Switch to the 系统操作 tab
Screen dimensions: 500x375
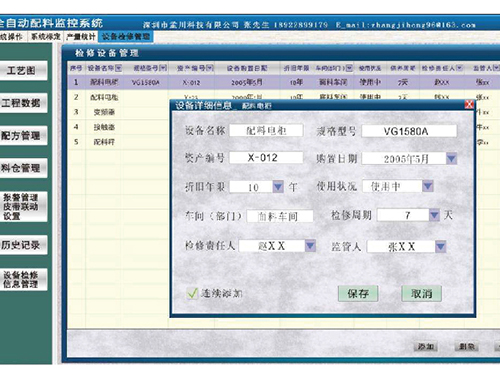click(x=11, y=37)
